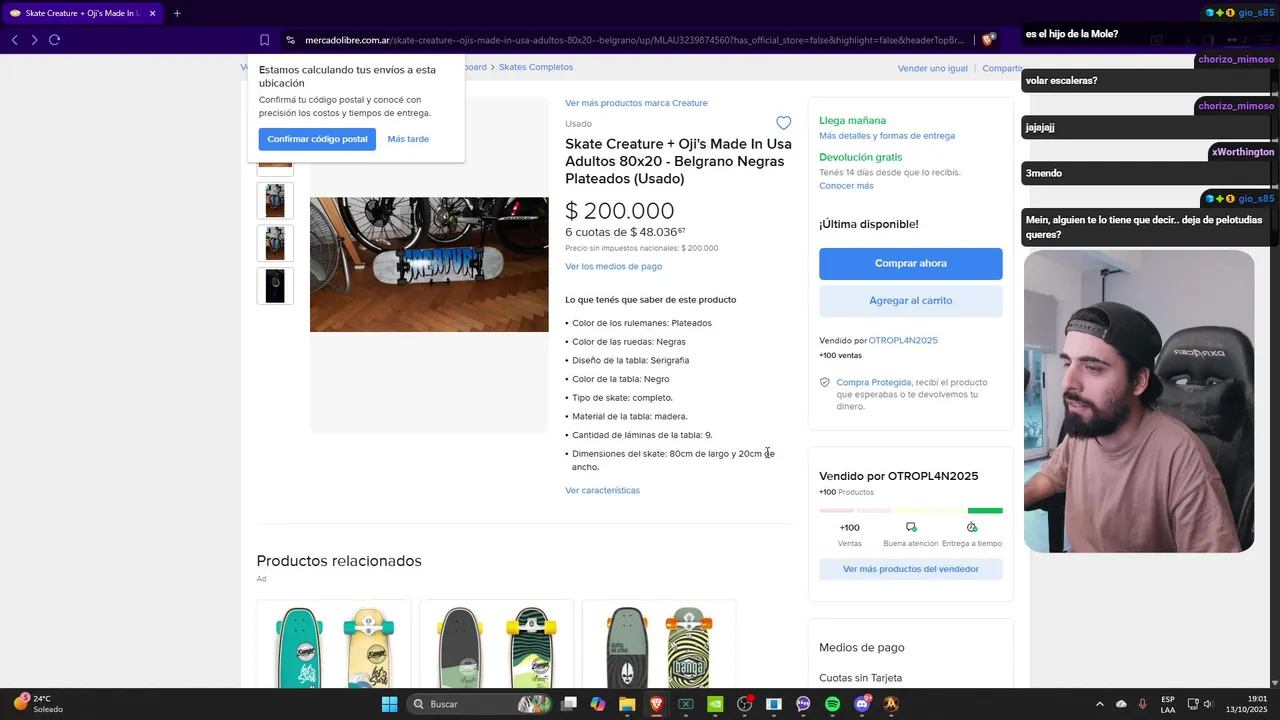Open Spotify from the taskbar
The image size is (1280, 720).
click(833, 704)
